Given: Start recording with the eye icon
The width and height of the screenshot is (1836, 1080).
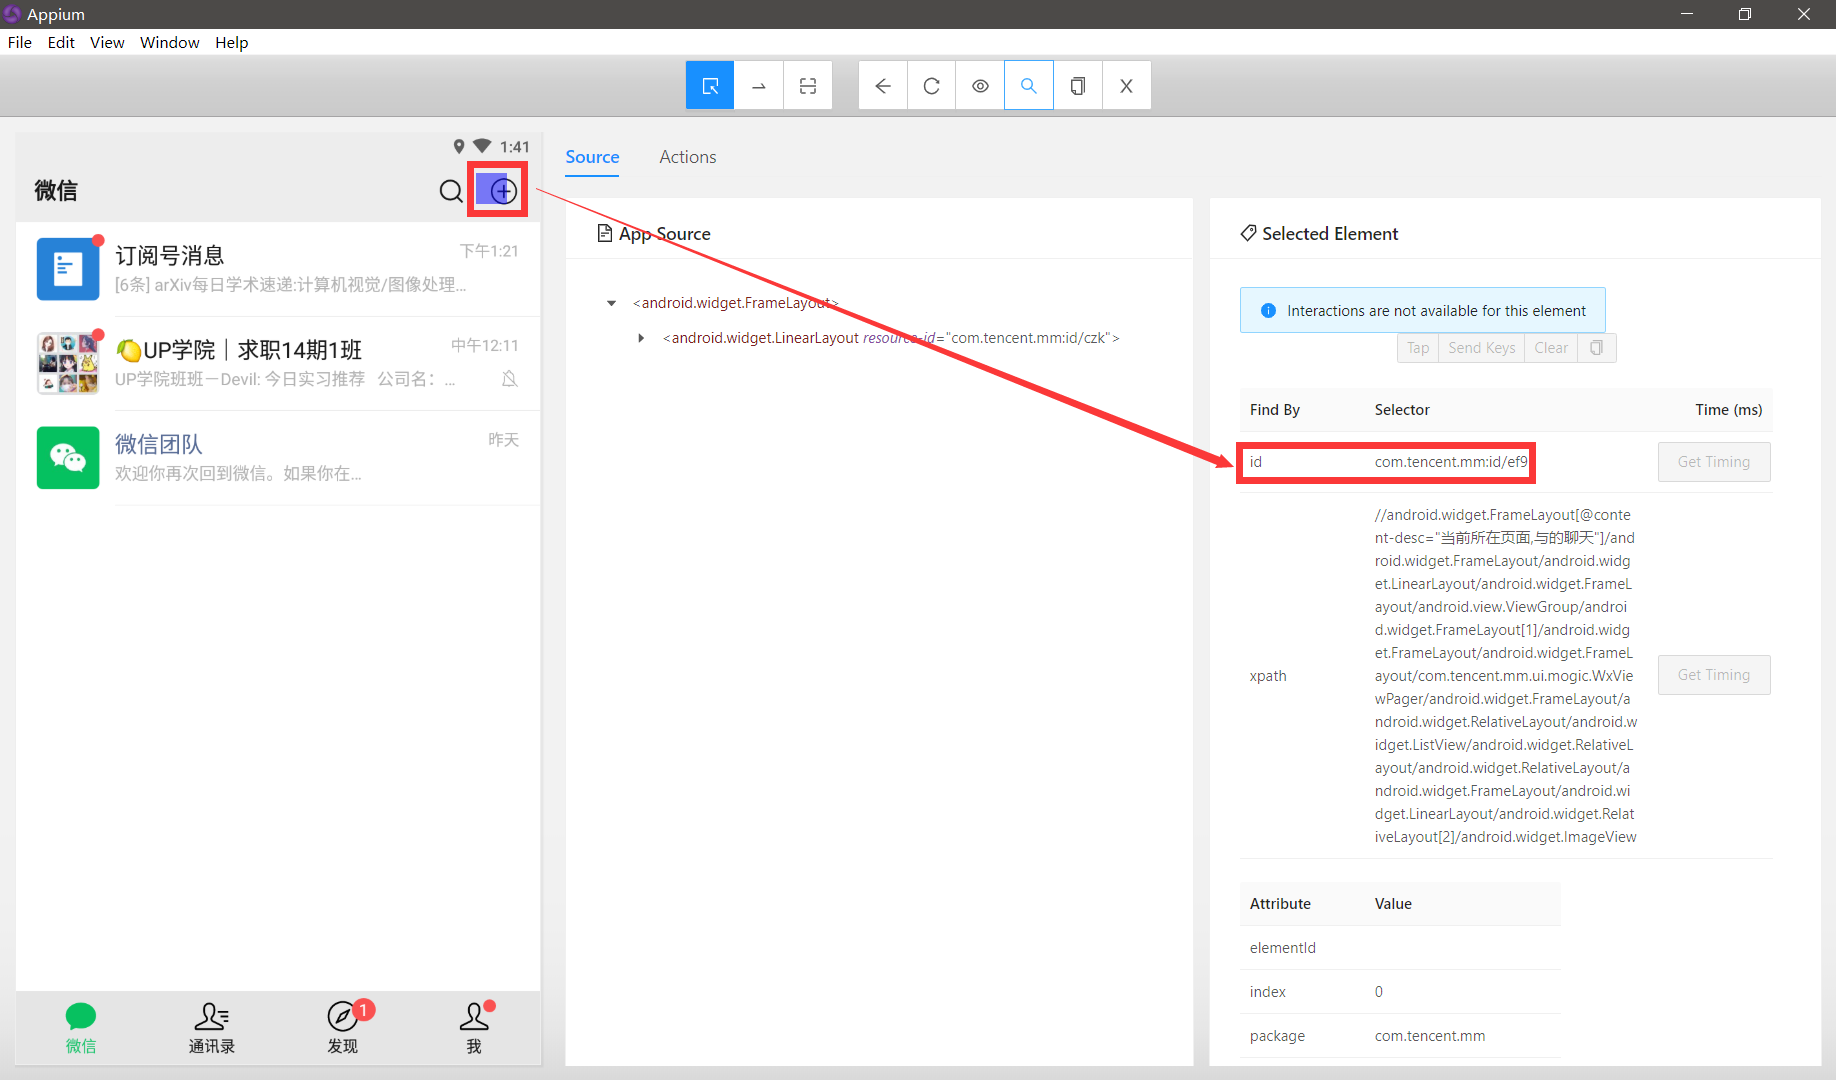Looking at the screenshot, I should [x=980, y=86].
